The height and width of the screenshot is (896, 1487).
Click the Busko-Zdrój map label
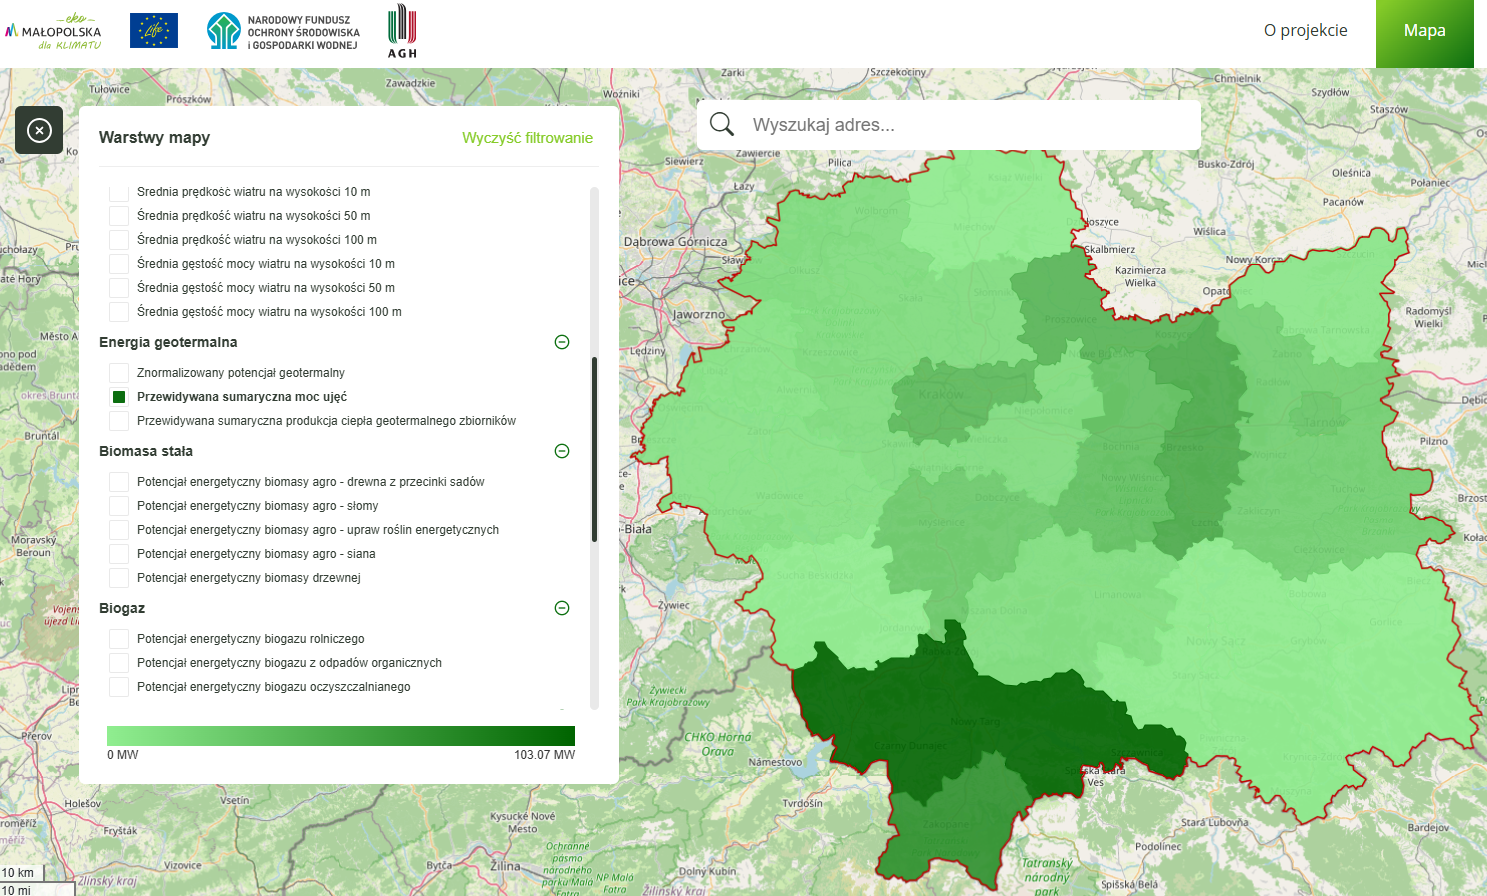(x=1226, y=164)
